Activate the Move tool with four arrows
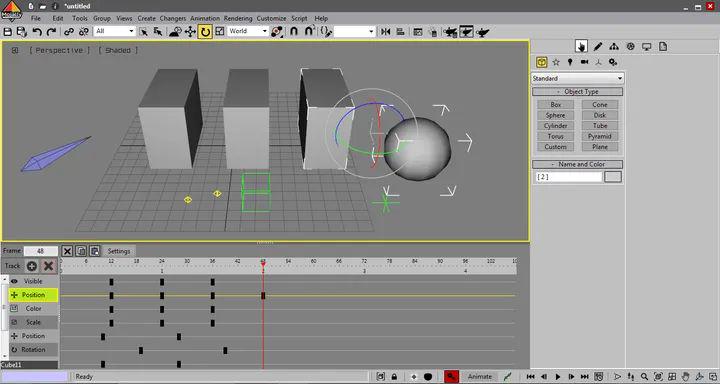 tap(190, 32)
